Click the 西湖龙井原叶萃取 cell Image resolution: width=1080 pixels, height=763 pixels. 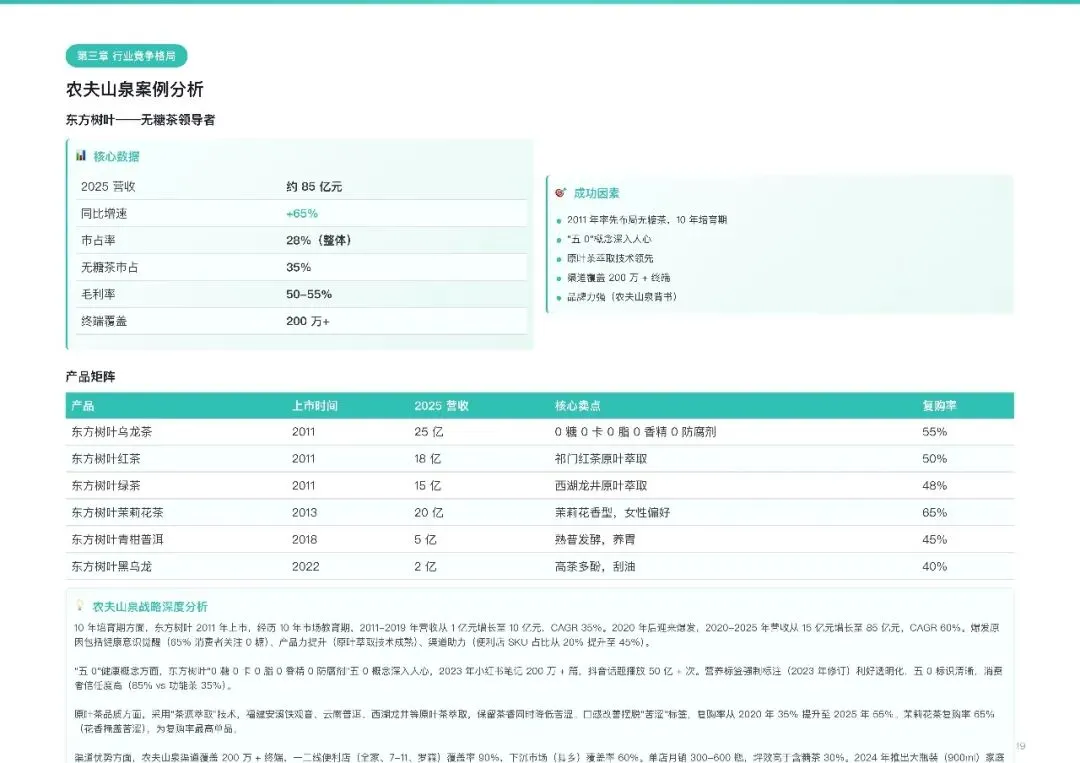(601, 485)
